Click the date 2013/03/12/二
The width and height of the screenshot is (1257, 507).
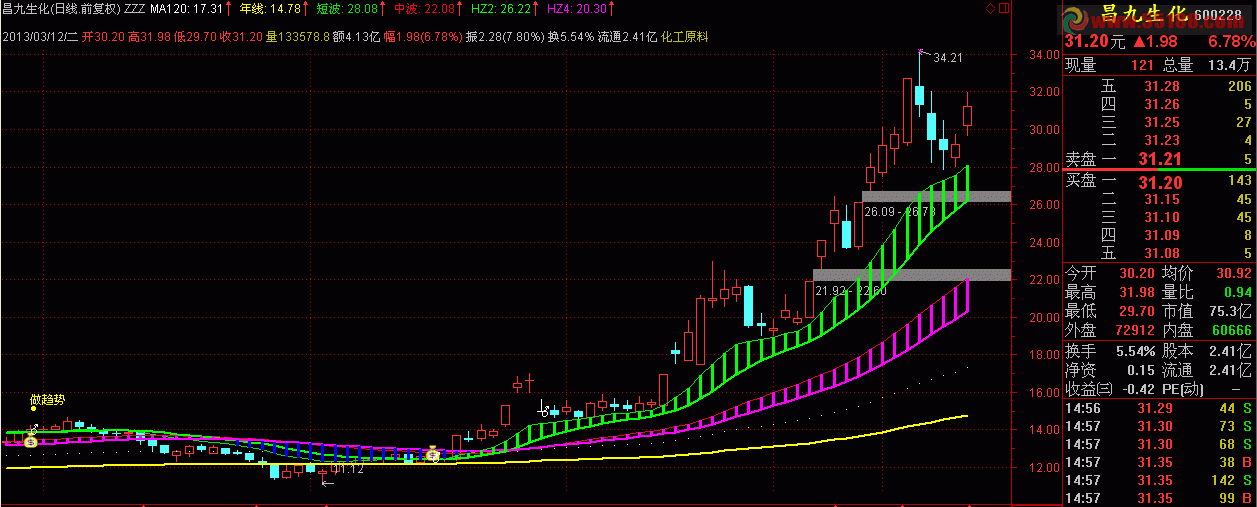pos(40,36)
